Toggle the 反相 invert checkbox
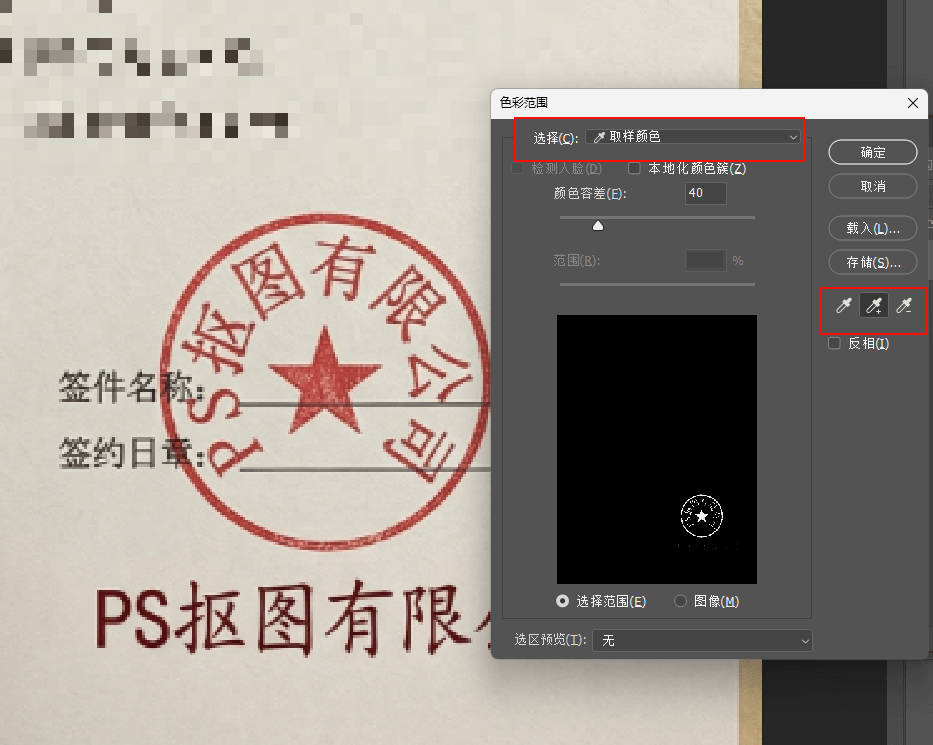Image resolution: width=933 pixels, height=745 pixels. tap(835, 343)
